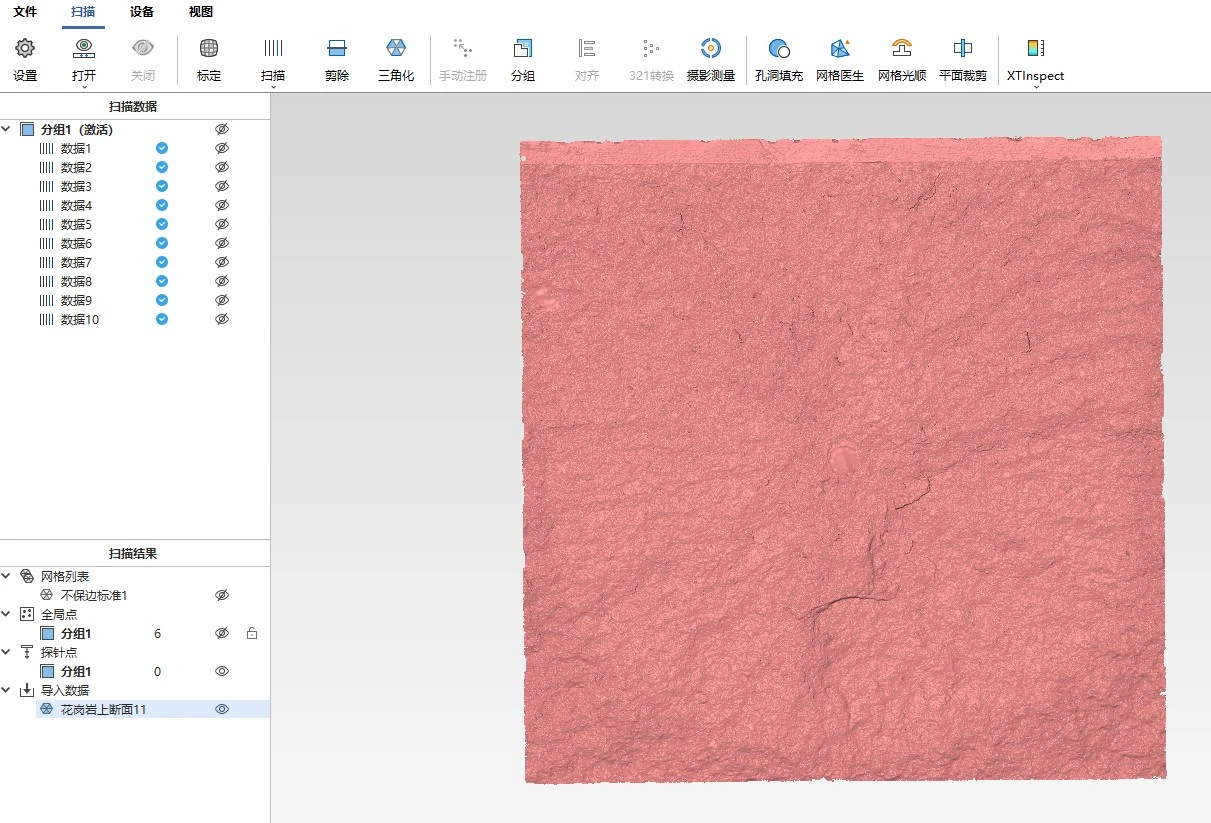Click the global point count 6

point(157,633)
